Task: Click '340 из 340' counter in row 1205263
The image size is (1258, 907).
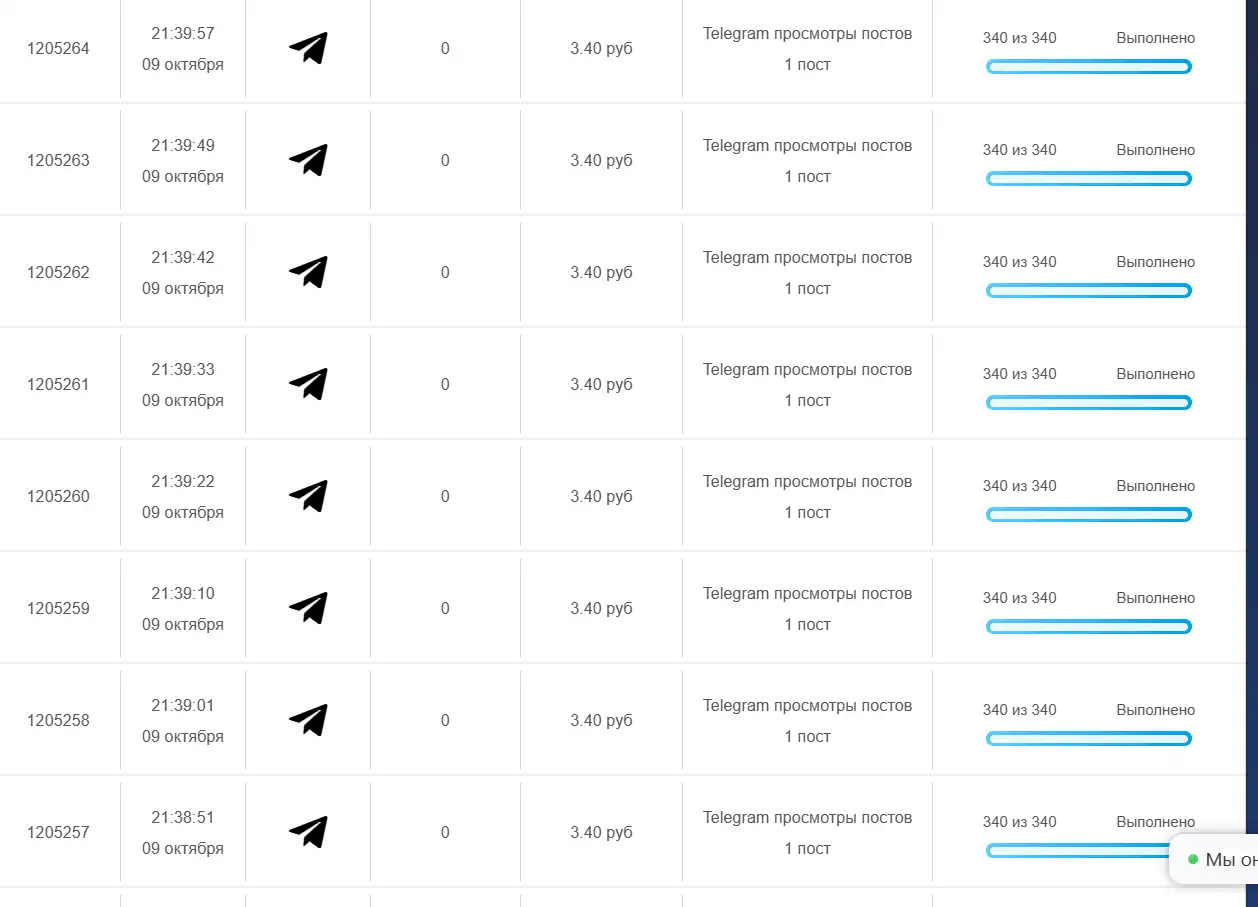Action: pyautogui.click(x=1019, y=150)
